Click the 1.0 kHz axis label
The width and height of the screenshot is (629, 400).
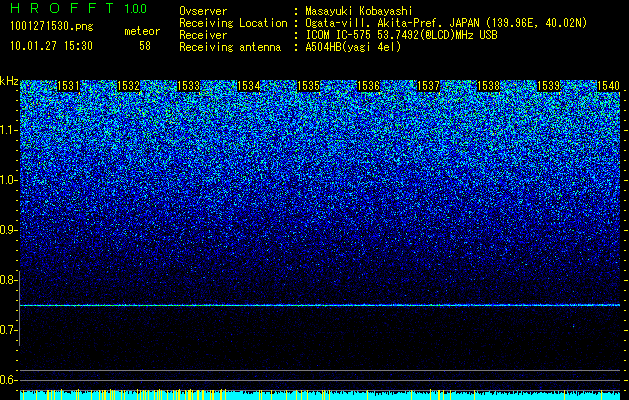(8, 180)
